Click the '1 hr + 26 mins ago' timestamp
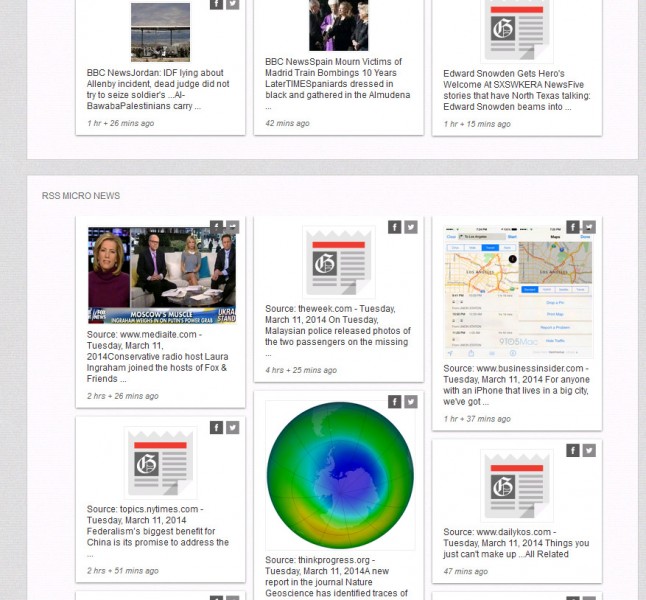646x600 pixels. pyautogui.click(x=120, y=123)
